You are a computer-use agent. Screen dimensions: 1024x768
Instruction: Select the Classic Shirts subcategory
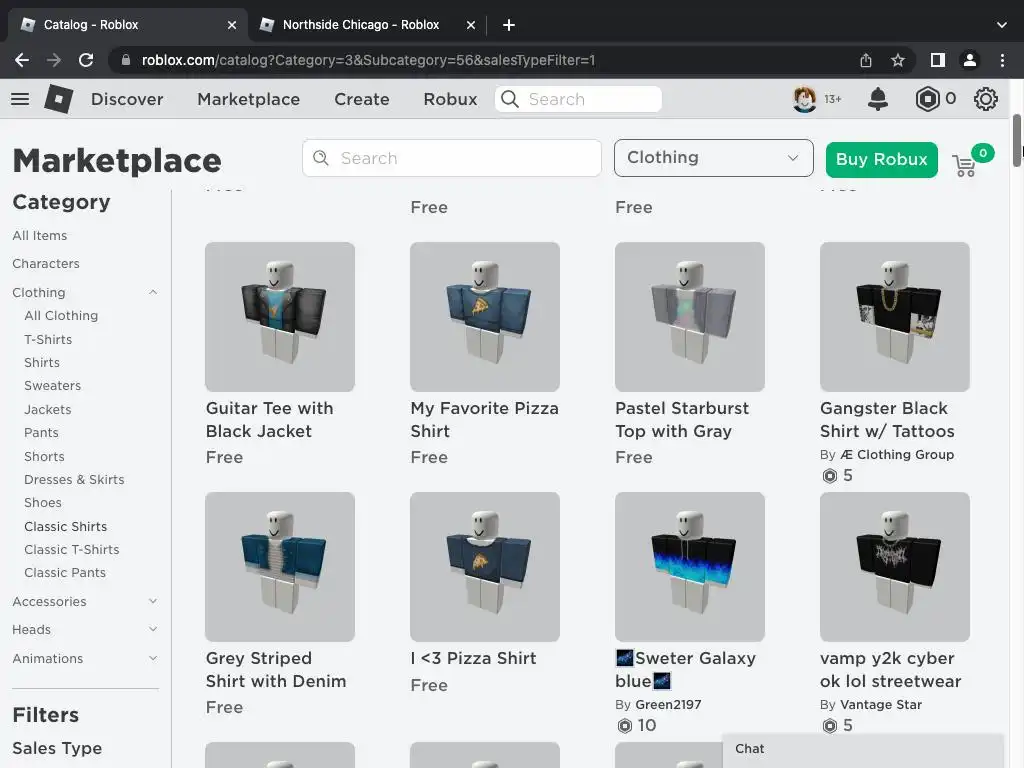tap(65, 526)
